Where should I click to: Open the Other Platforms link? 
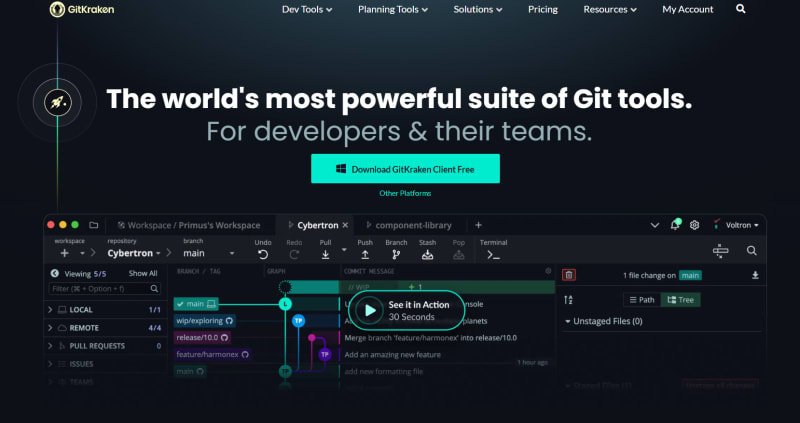click(x=405, y=193)
